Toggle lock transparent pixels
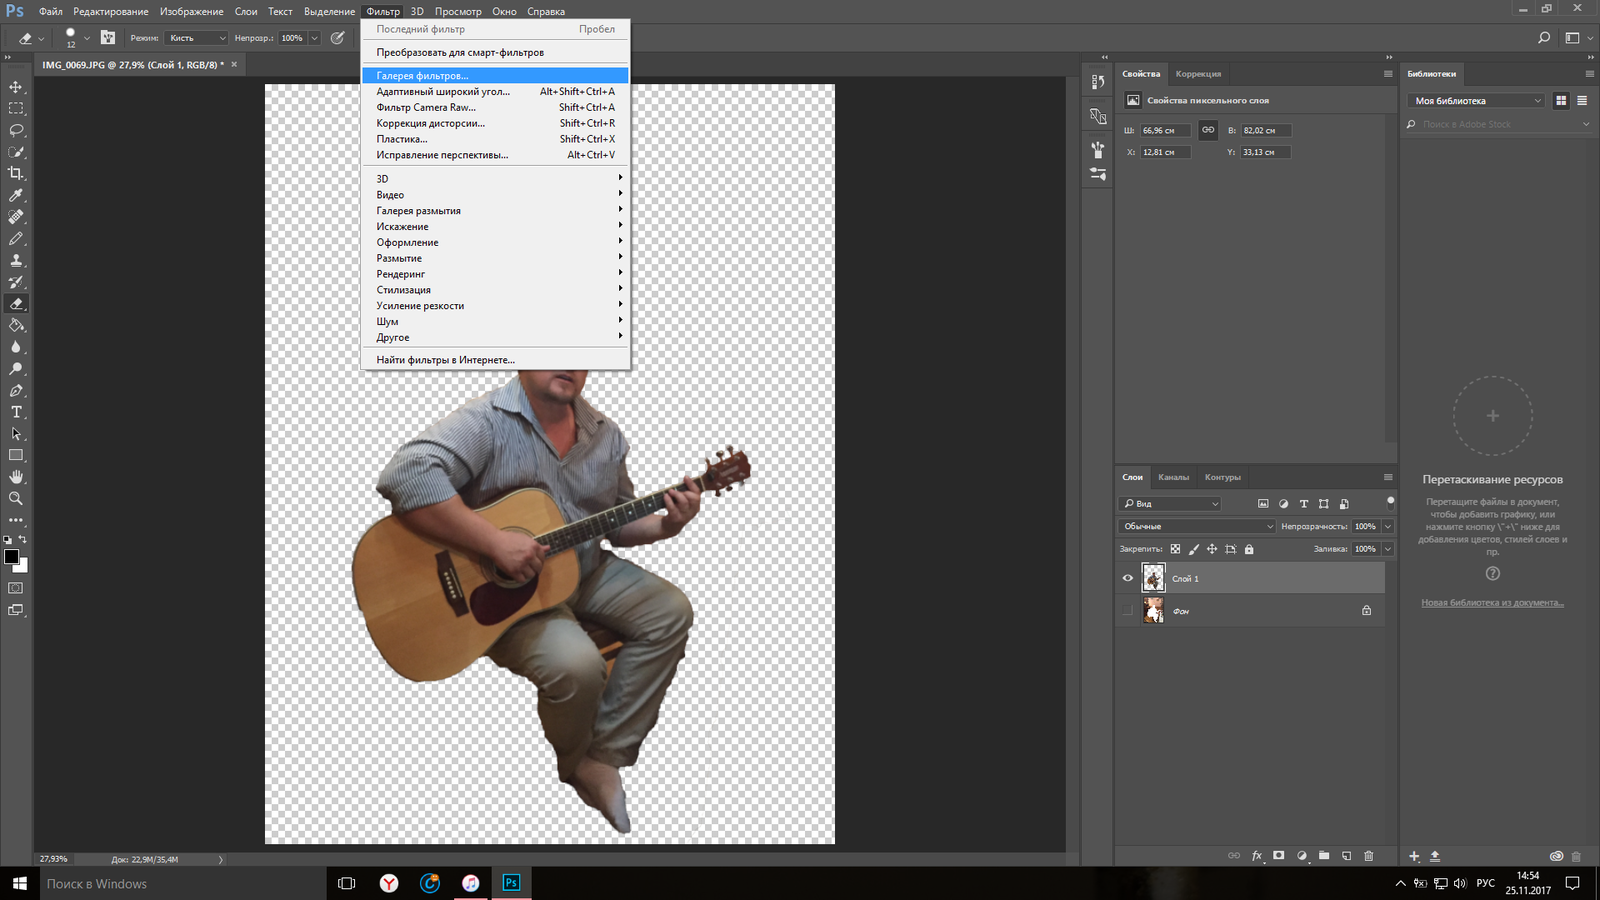Screen dimensions: 1600x900 coord(1175,549)
